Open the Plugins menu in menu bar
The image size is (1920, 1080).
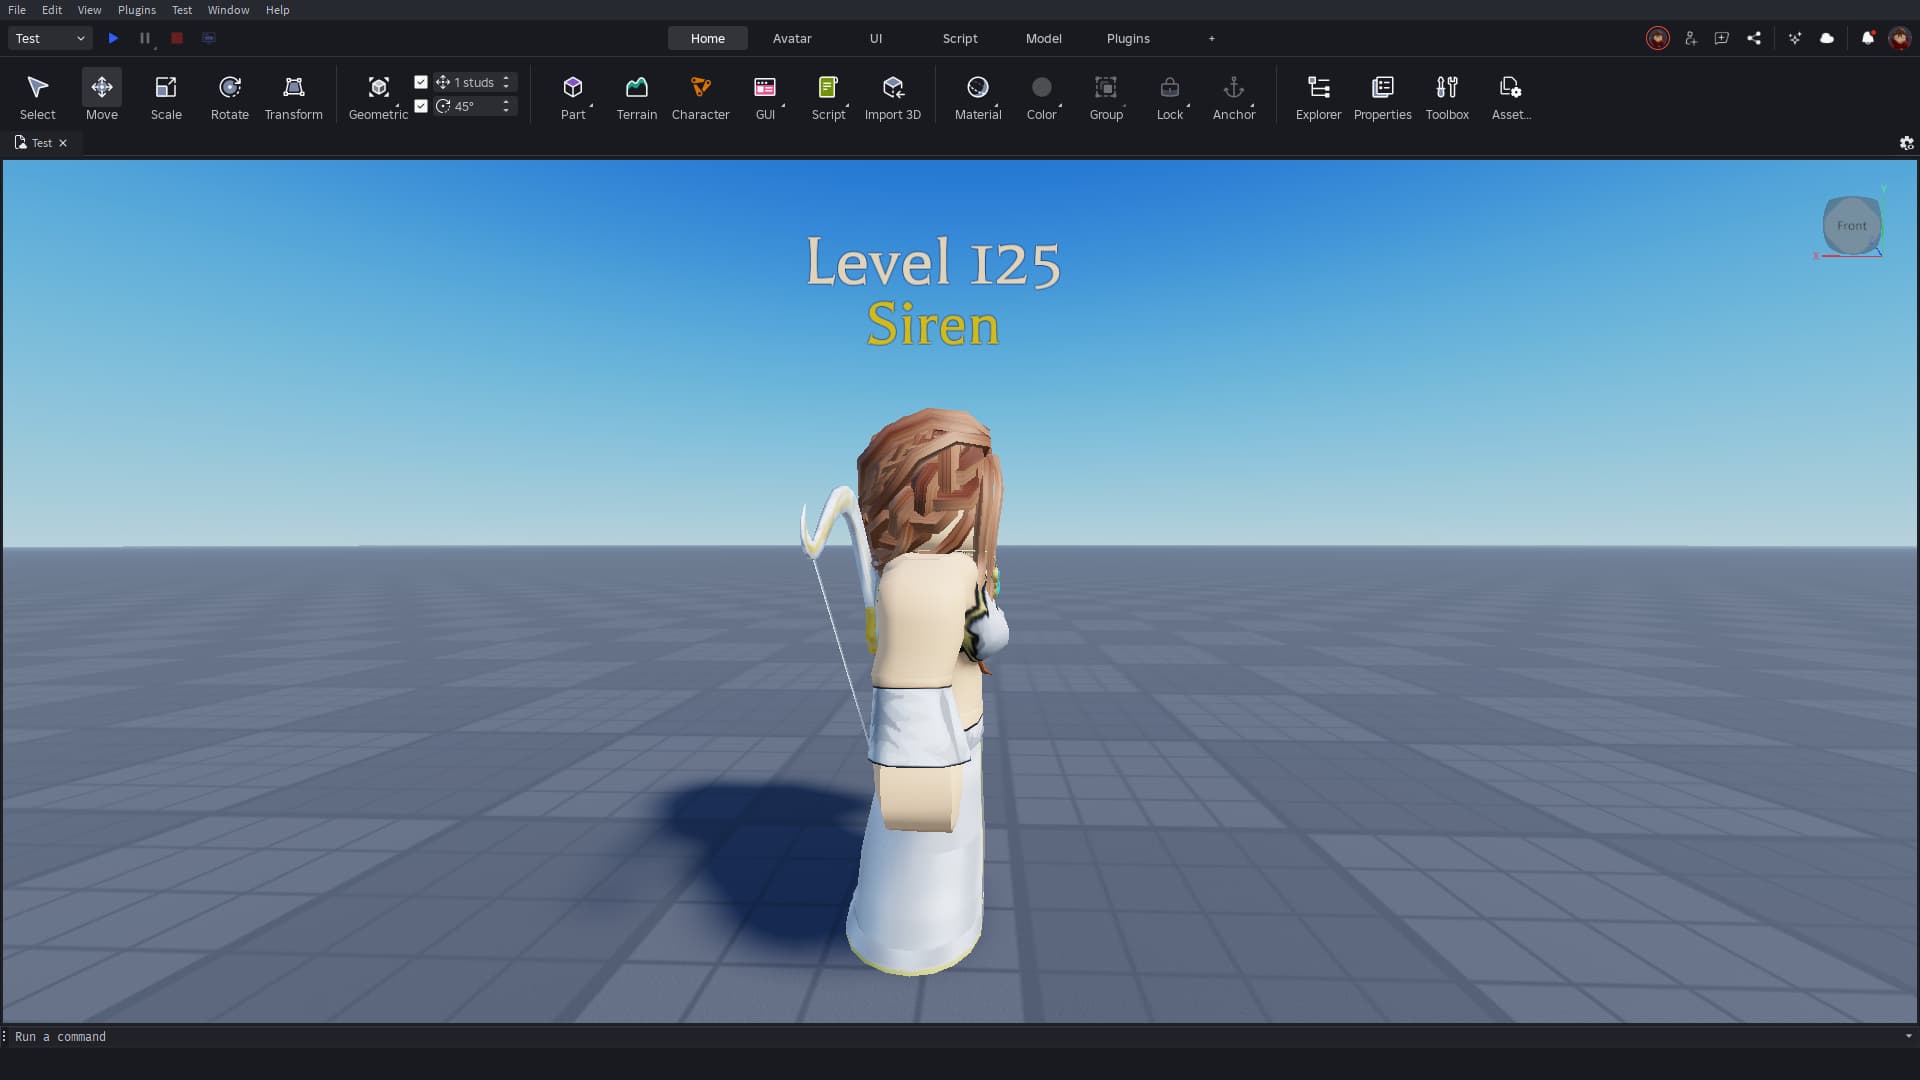click(136, 10)
